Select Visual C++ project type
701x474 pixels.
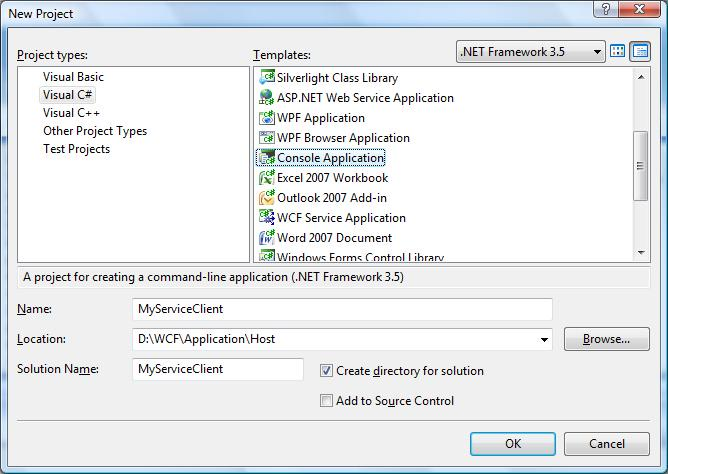72,113
